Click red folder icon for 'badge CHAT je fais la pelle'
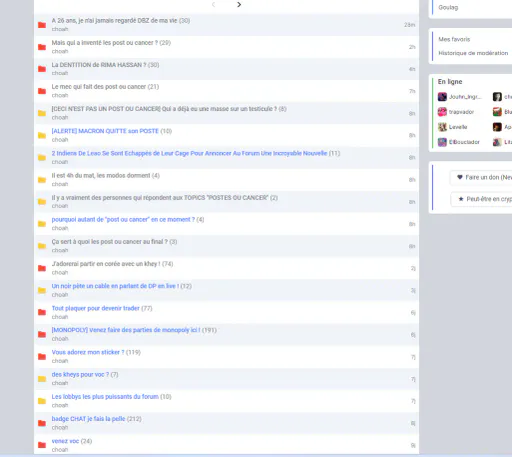 pos(42,423)
